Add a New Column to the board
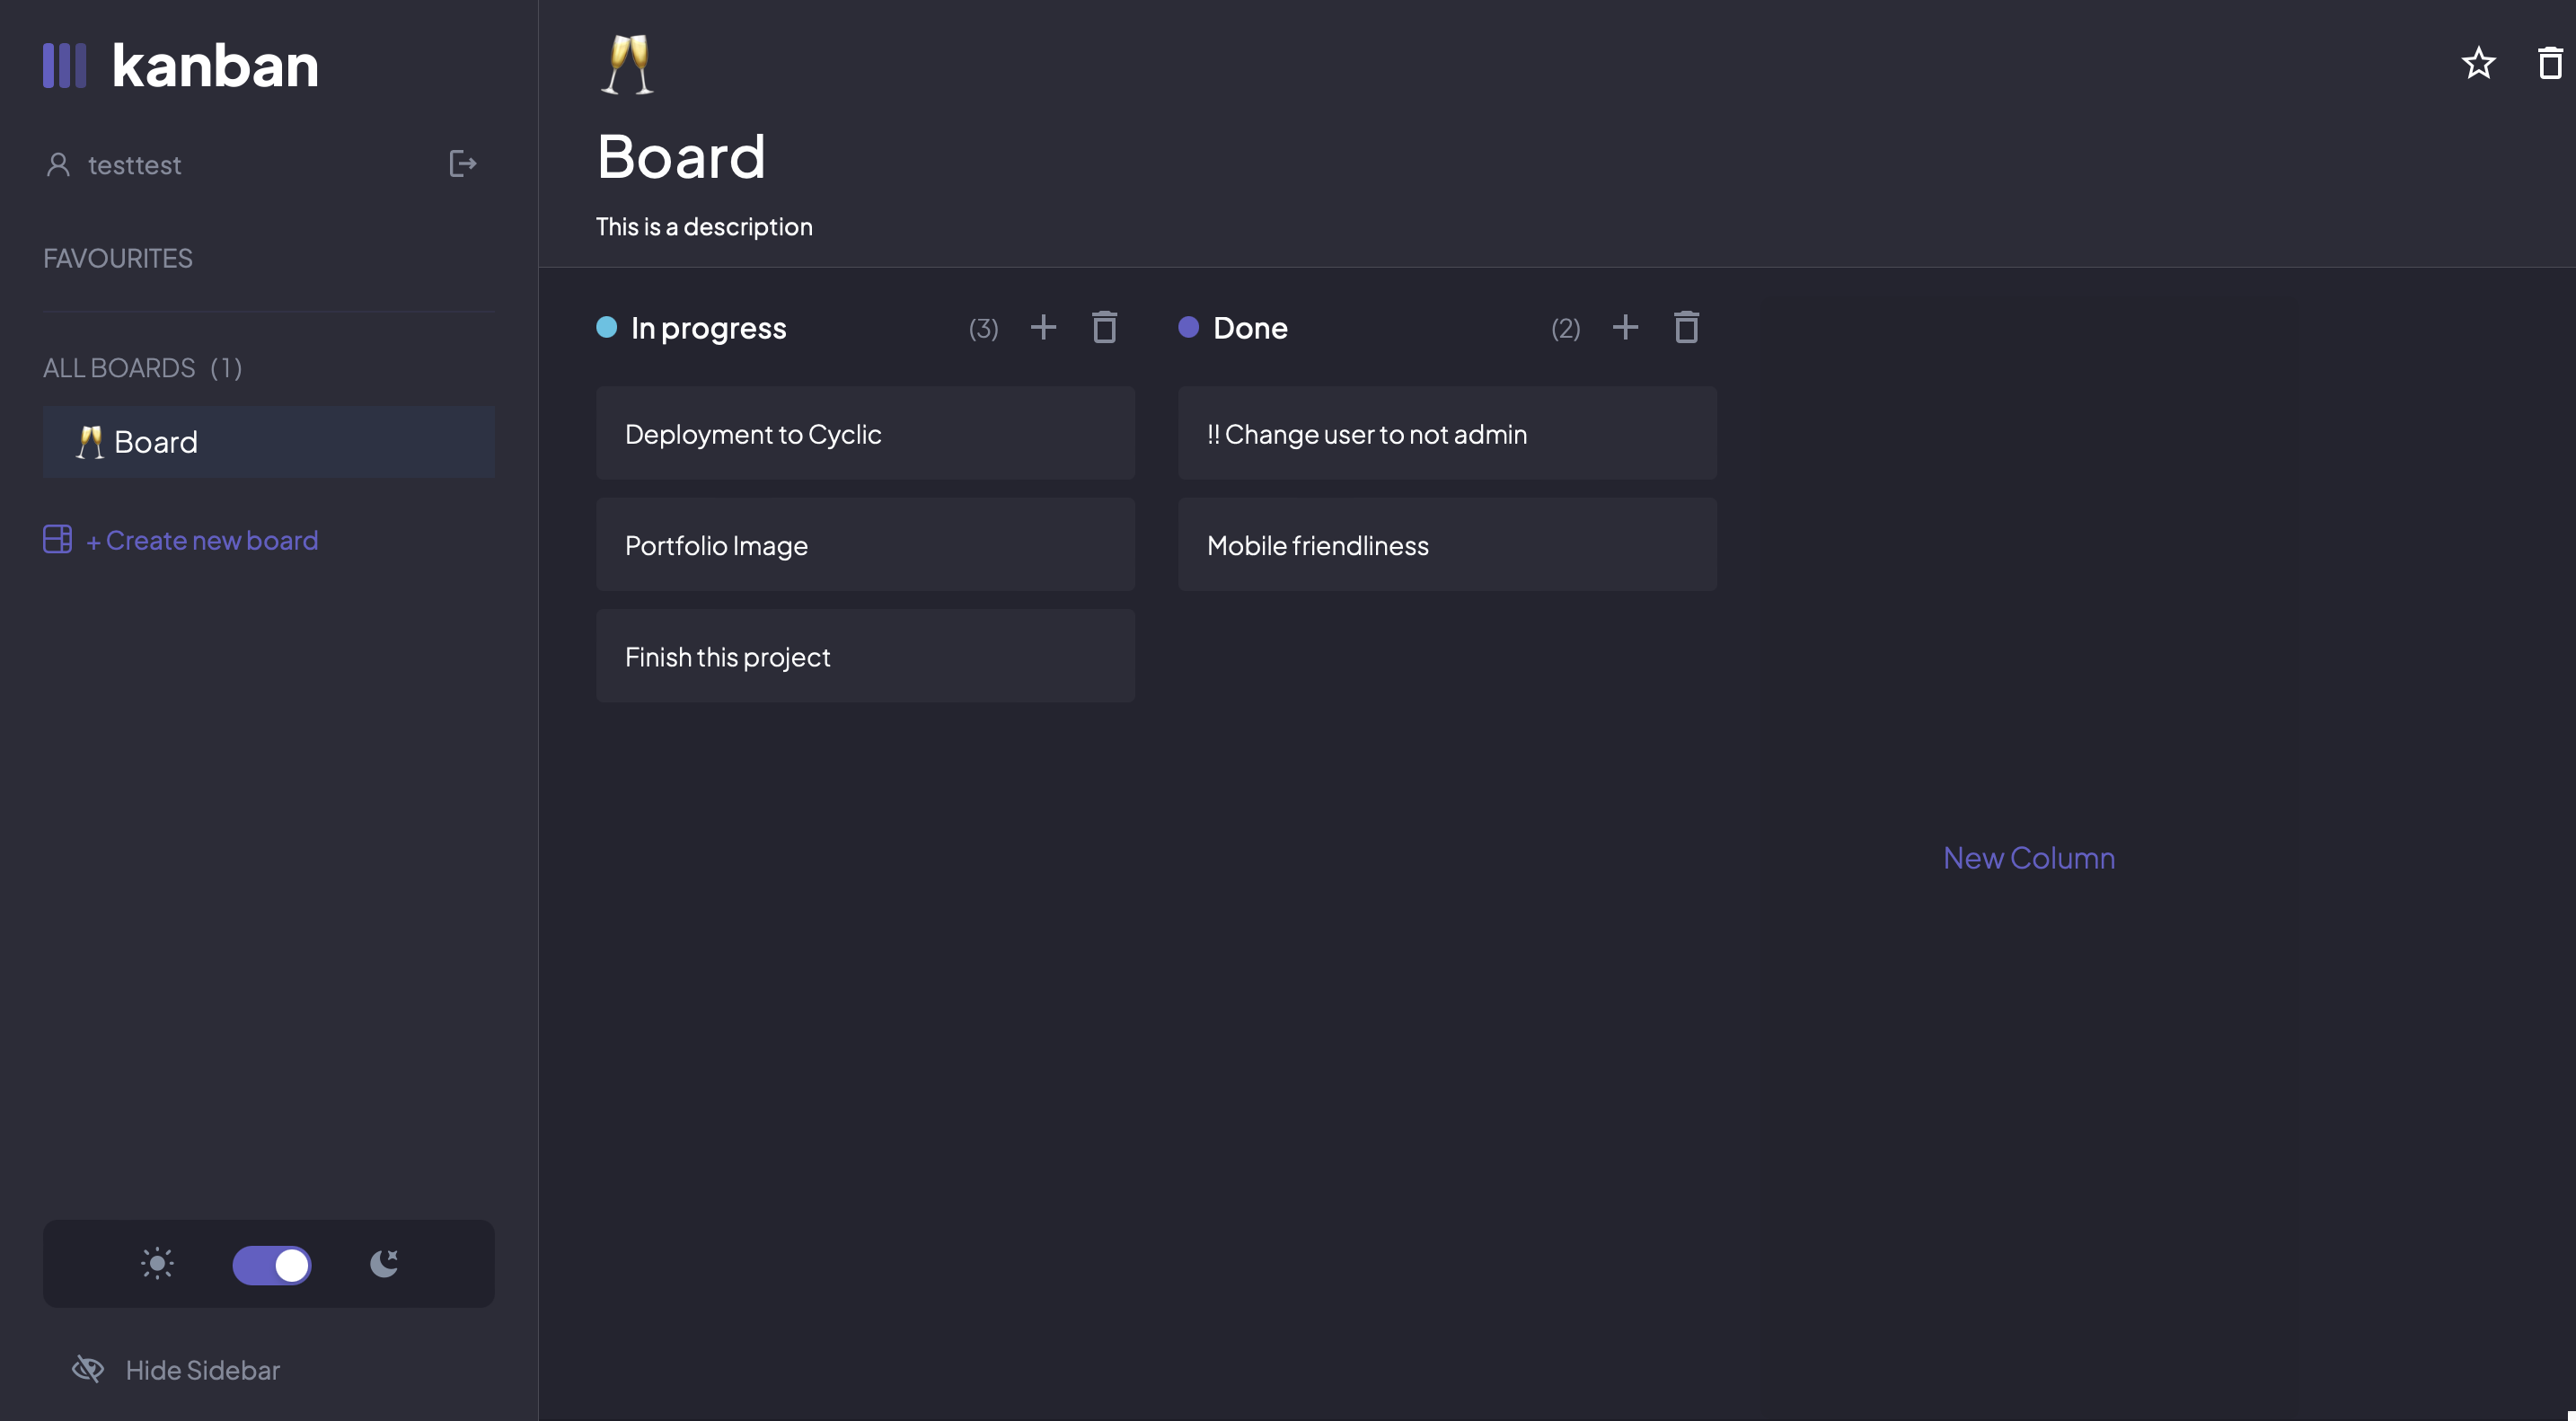2576x1421 pixels. click(x=2028, y=857)
